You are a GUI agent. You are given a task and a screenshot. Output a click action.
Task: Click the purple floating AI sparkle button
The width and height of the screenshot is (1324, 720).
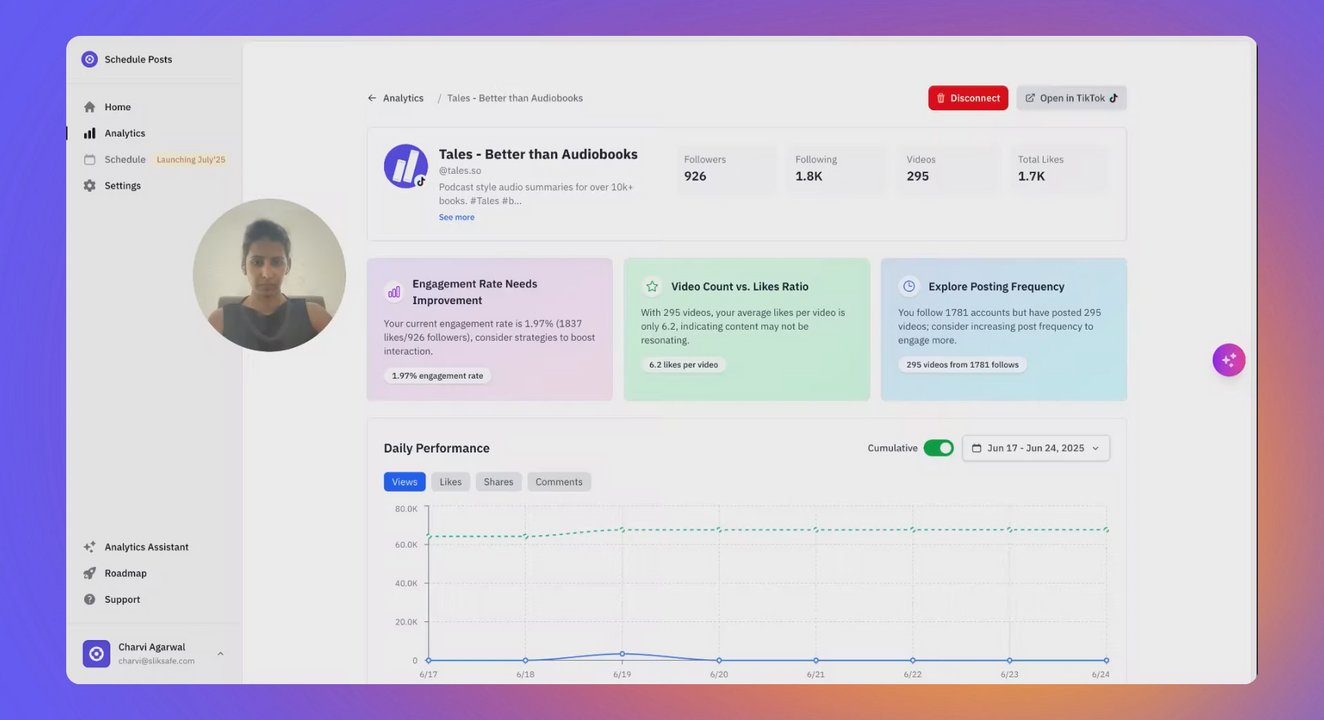point(1229,360)
